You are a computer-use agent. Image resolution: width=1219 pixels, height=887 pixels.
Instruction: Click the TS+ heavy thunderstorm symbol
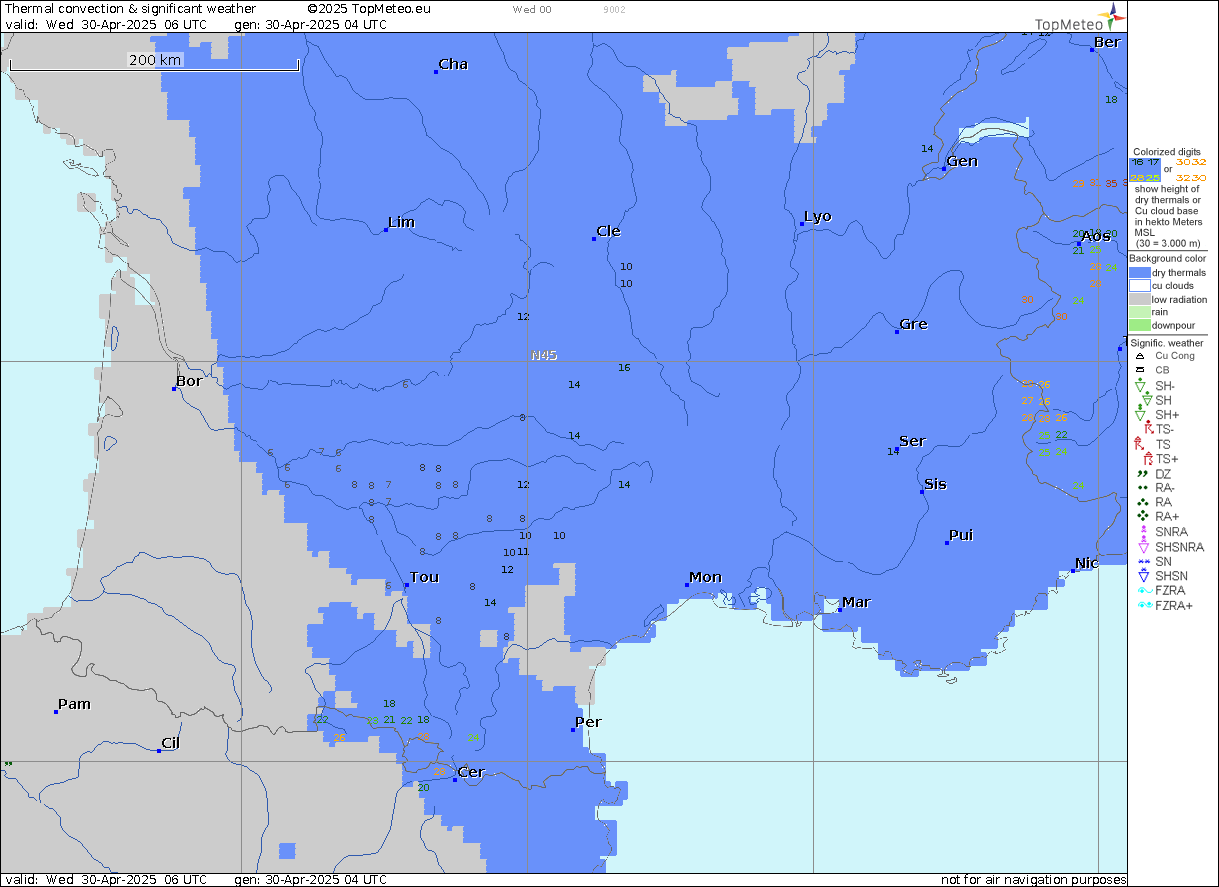coord(1148,458)
